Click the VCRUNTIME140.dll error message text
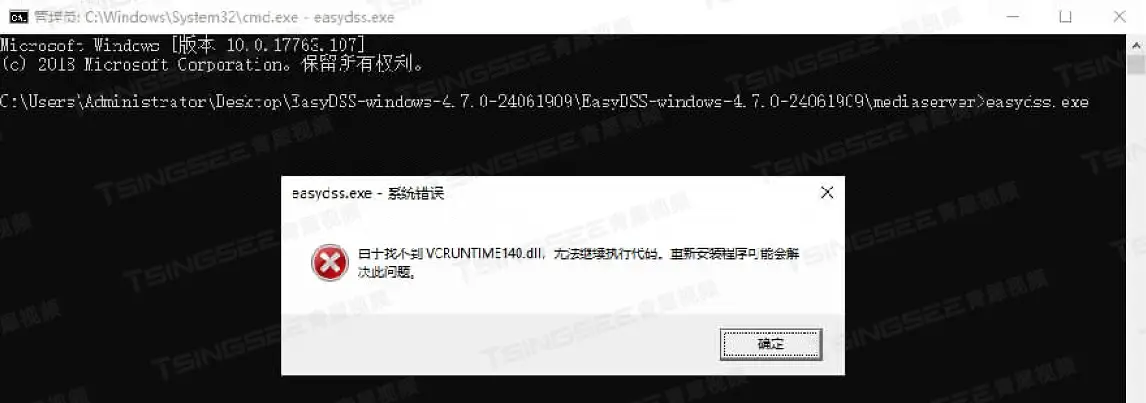 pos(578,263)
